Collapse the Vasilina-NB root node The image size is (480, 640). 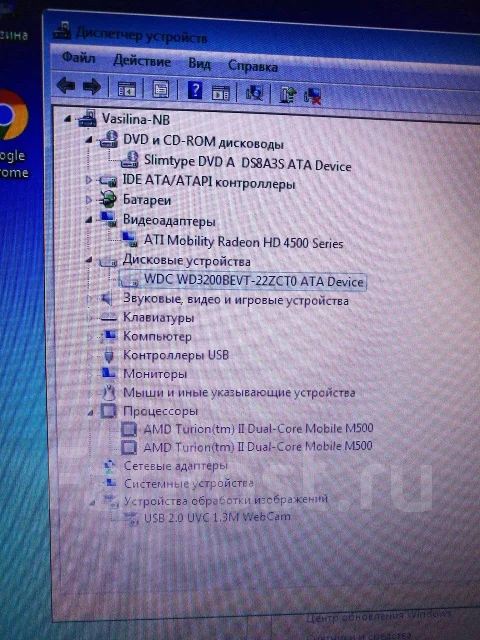point(67,119)
